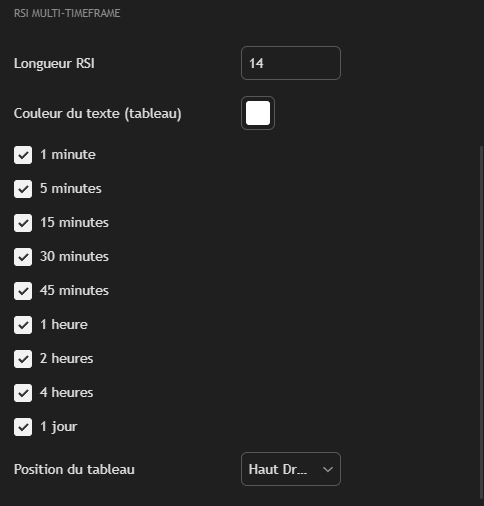484x506 pixels.
Task: Click the '1 jour' label text
Action: point(59,427)
